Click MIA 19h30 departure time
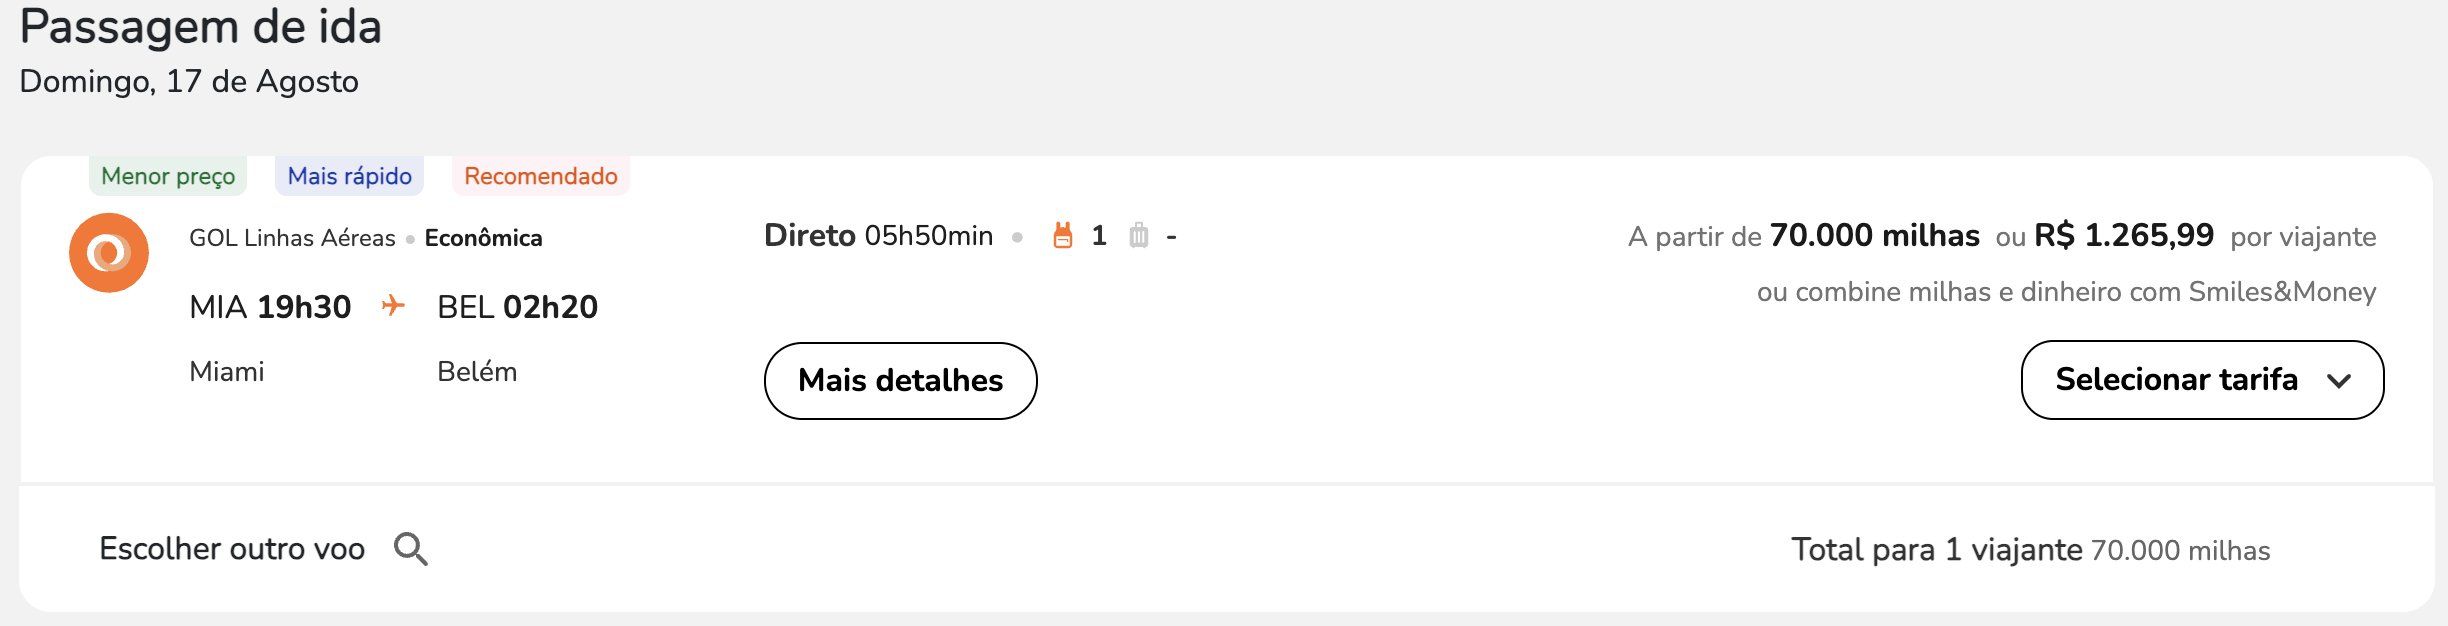The width and height of the screenshot is (2448, 626). click(x=270, y=307)
